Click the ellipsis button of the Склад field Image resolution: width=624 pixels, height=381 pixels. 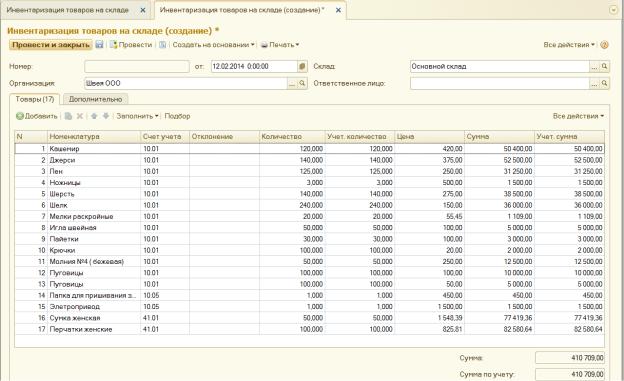coord(594,66)
